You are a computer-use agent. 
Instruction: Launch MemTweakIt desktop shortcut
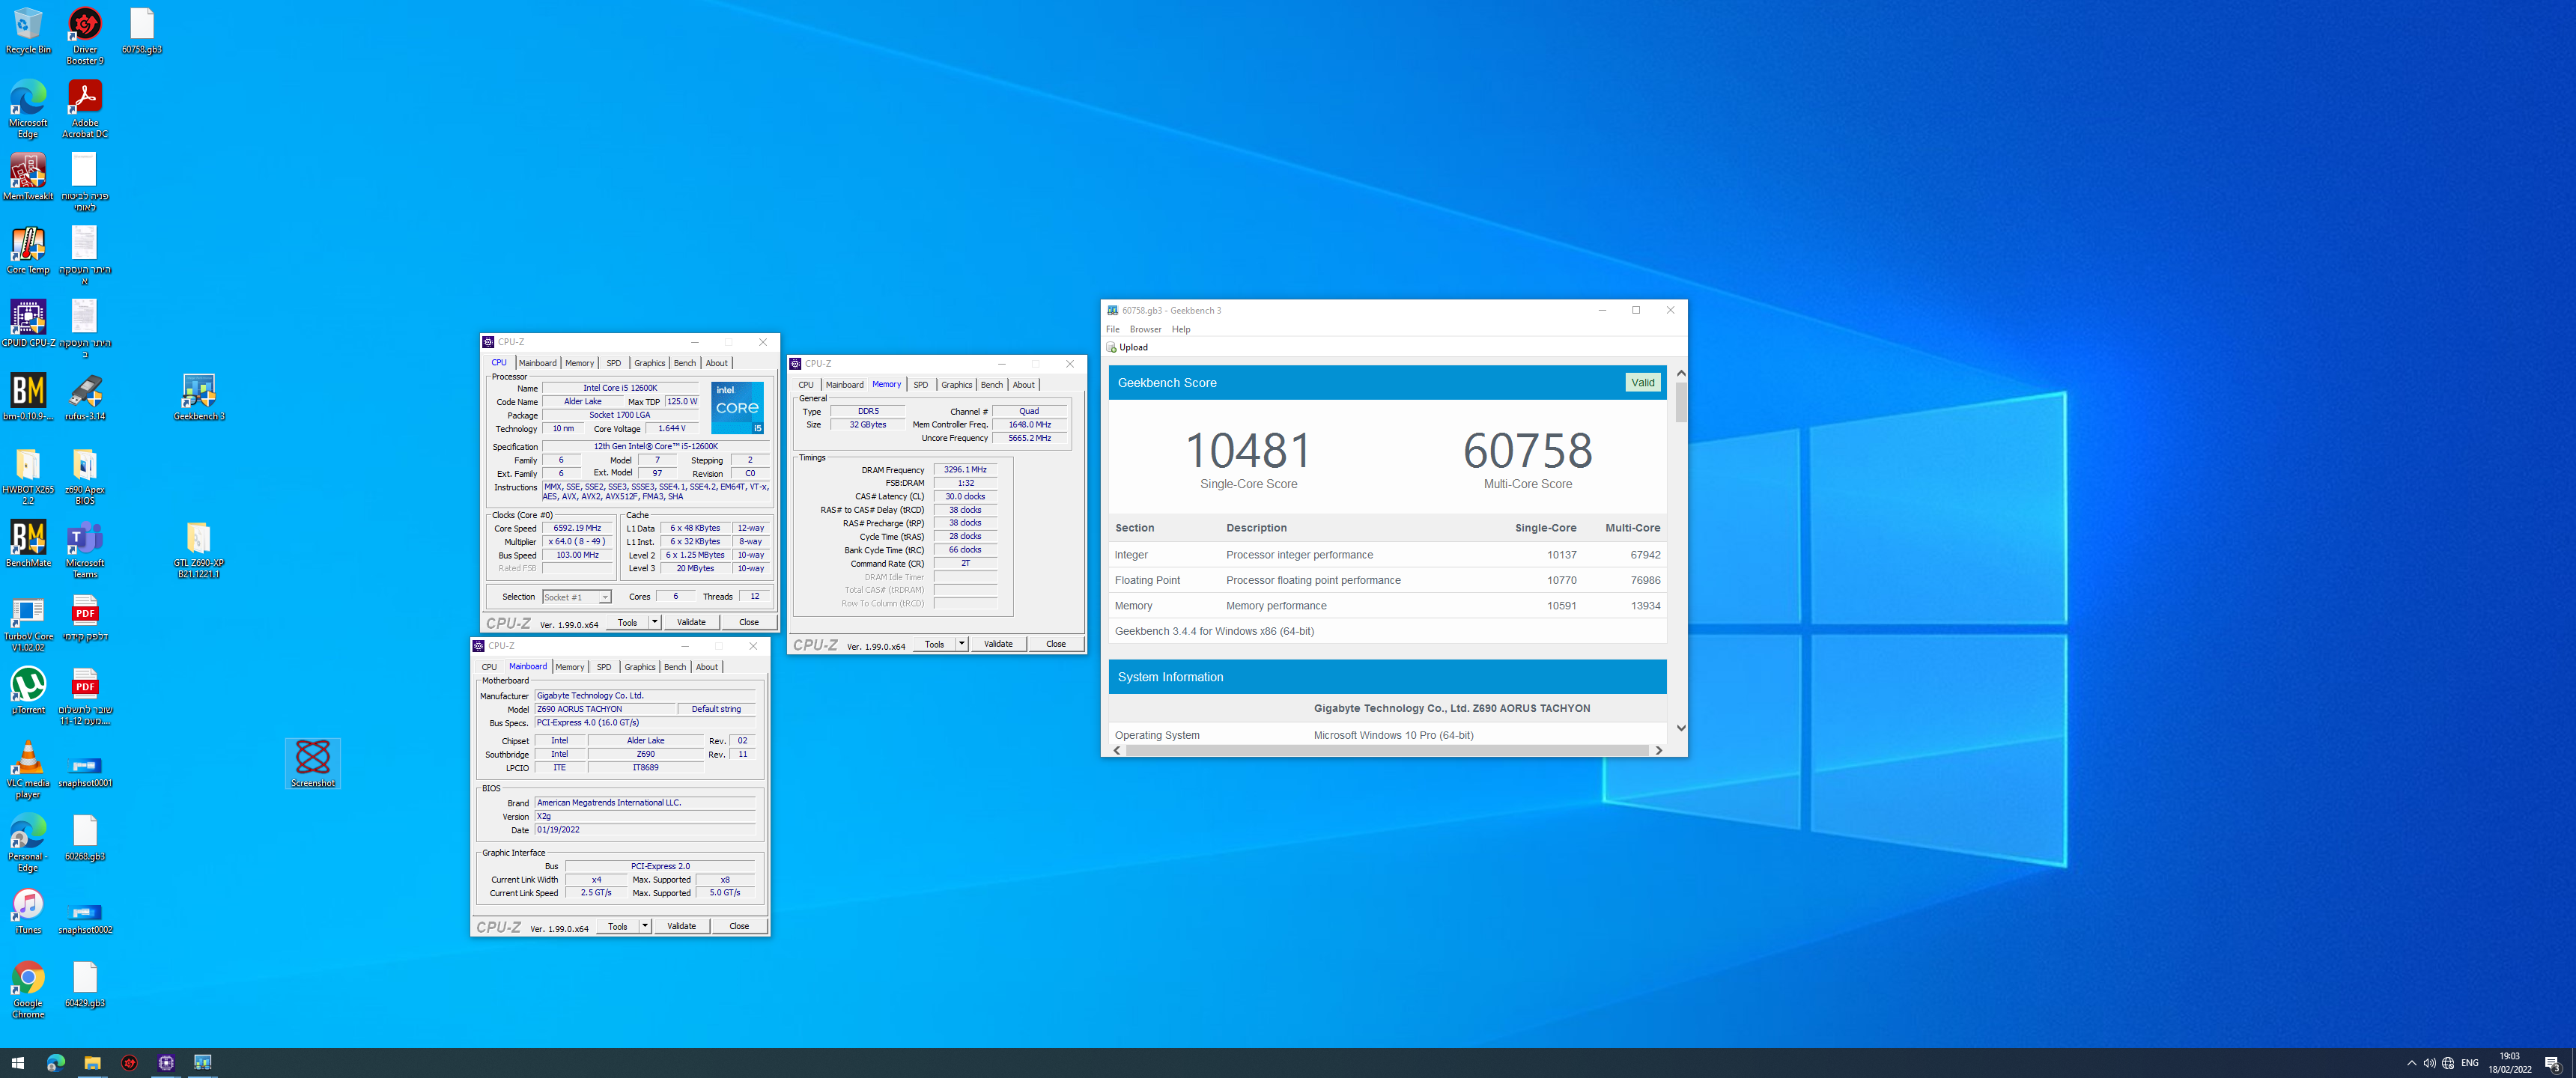coord(28,177)
